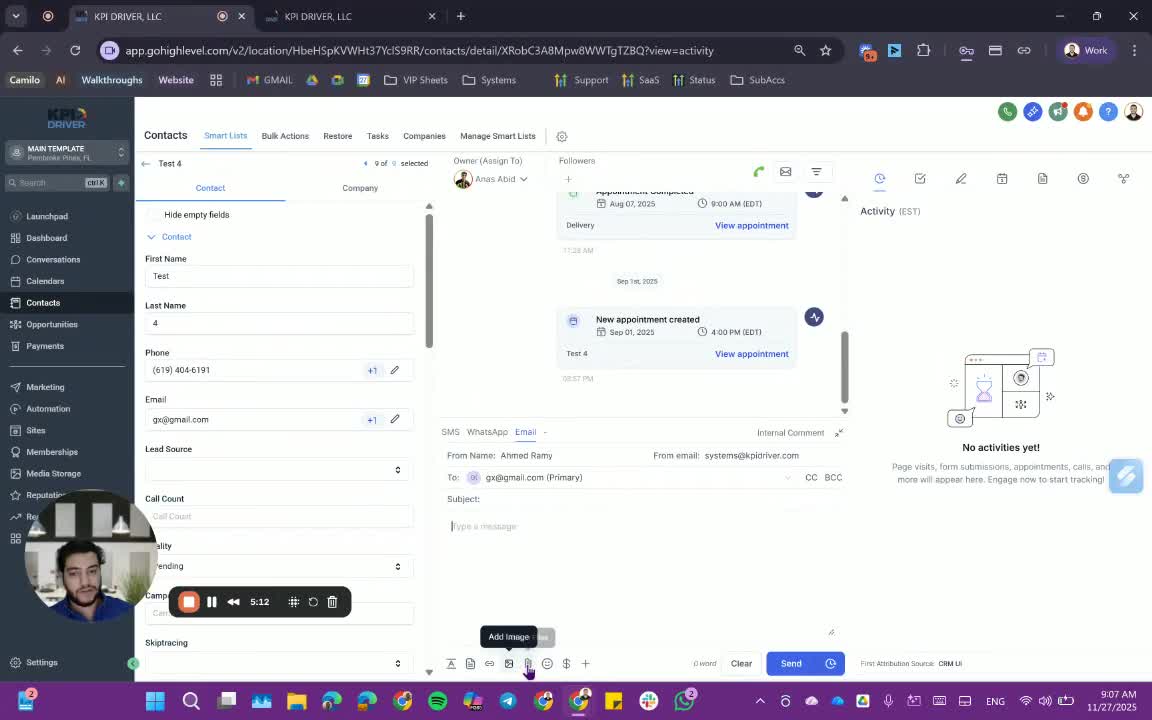The image size is (1152, 720).
Task: Click the envelope icon in conversation header
Action: click(785, 172)
